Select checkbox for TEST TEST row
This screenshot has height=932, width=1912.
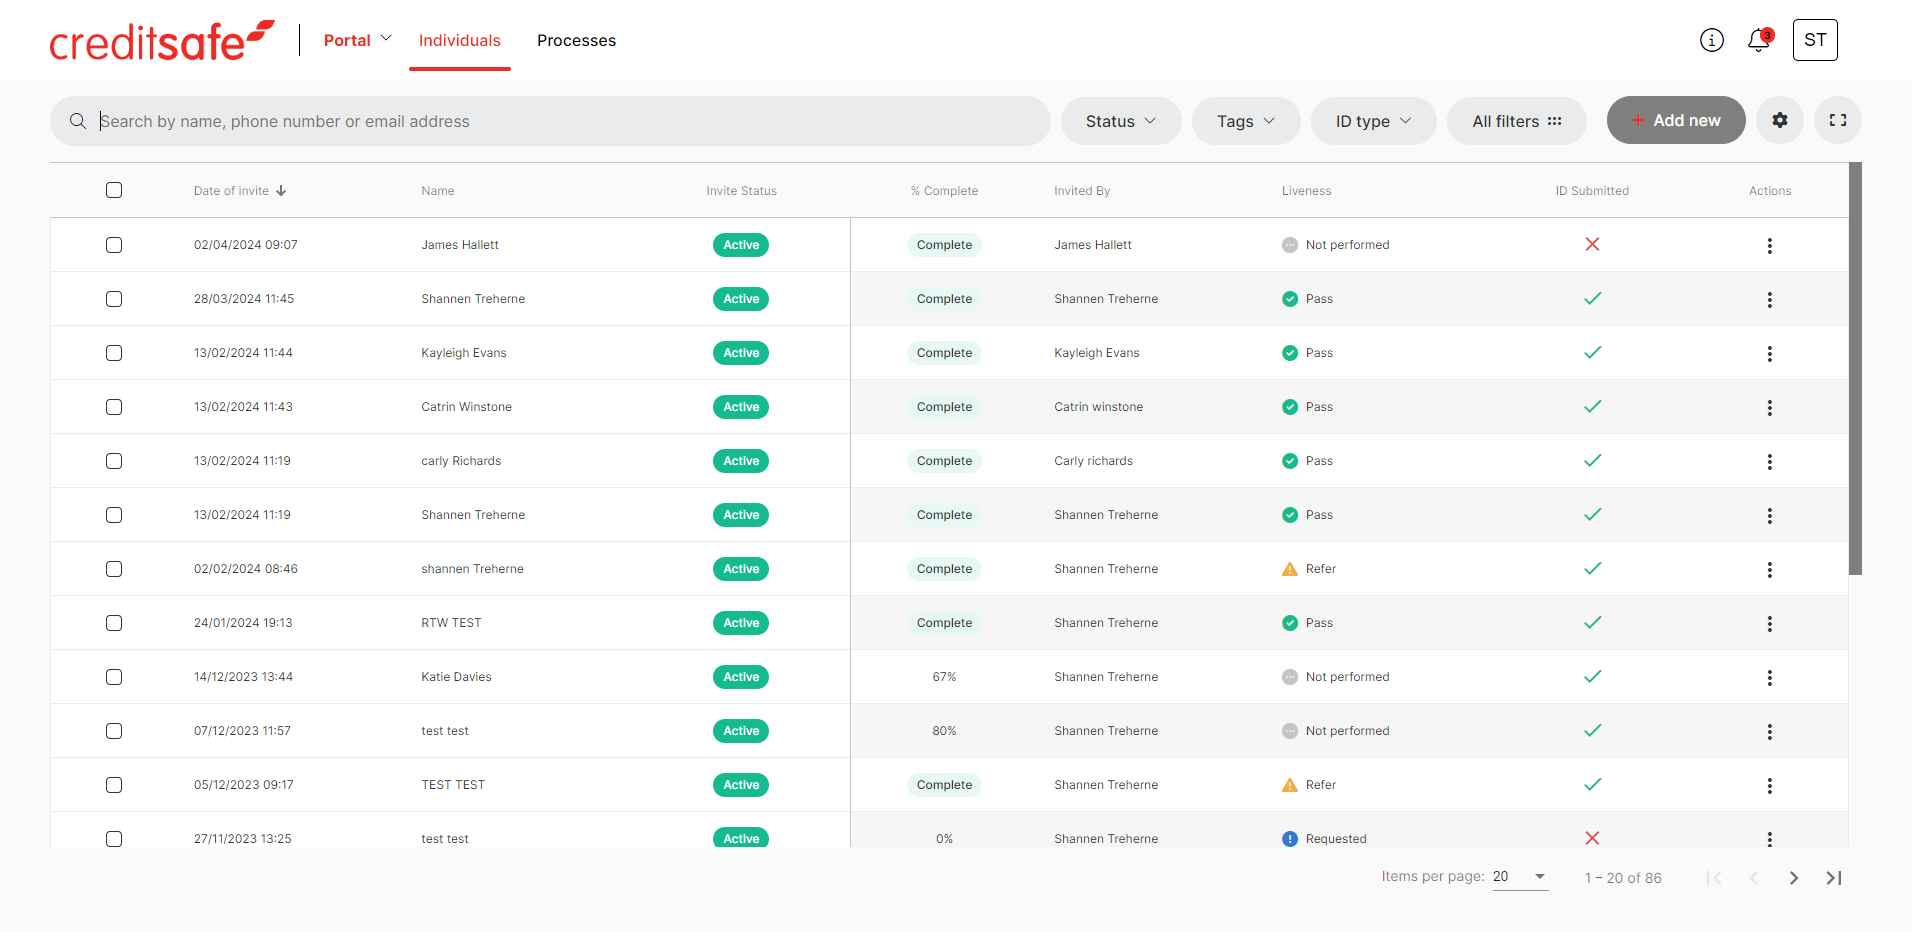[x=114, y=785]
